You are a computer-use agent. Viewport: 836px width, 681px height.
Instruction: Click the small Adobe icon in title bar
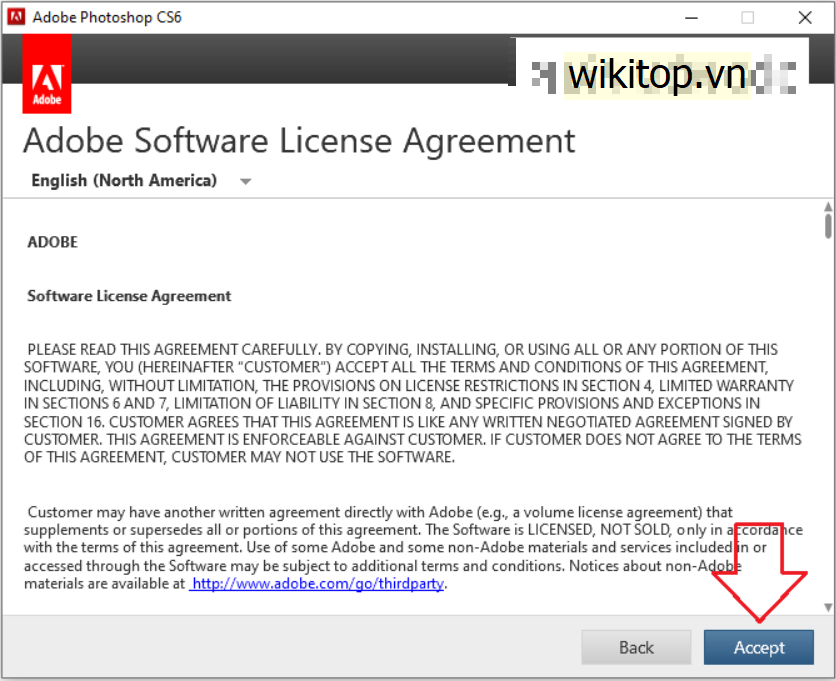click(x=16, y=17)
